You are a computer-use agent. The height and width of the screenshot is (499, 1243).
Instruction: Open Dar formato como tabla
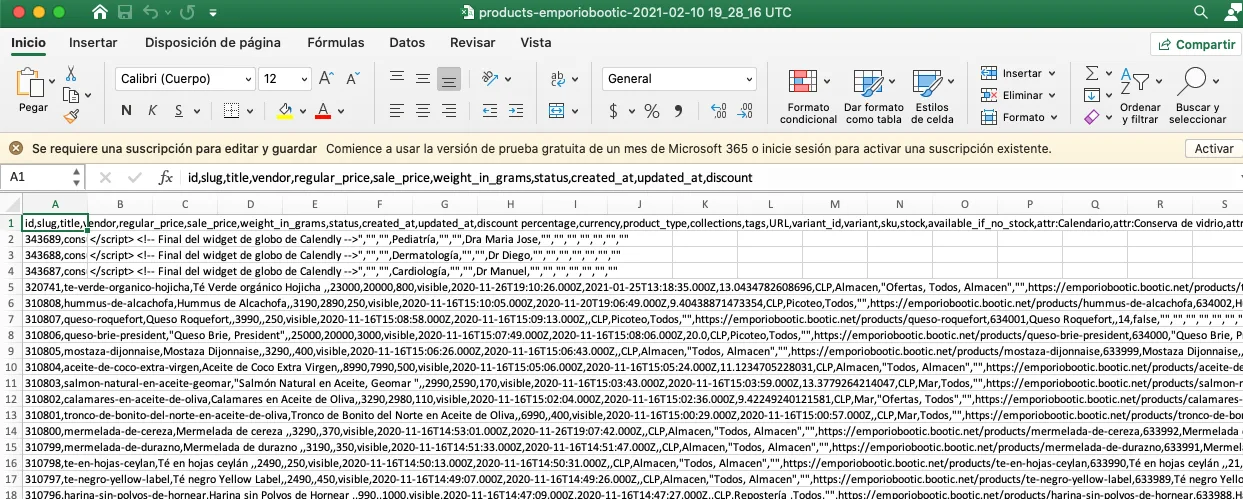coord(873,96)
